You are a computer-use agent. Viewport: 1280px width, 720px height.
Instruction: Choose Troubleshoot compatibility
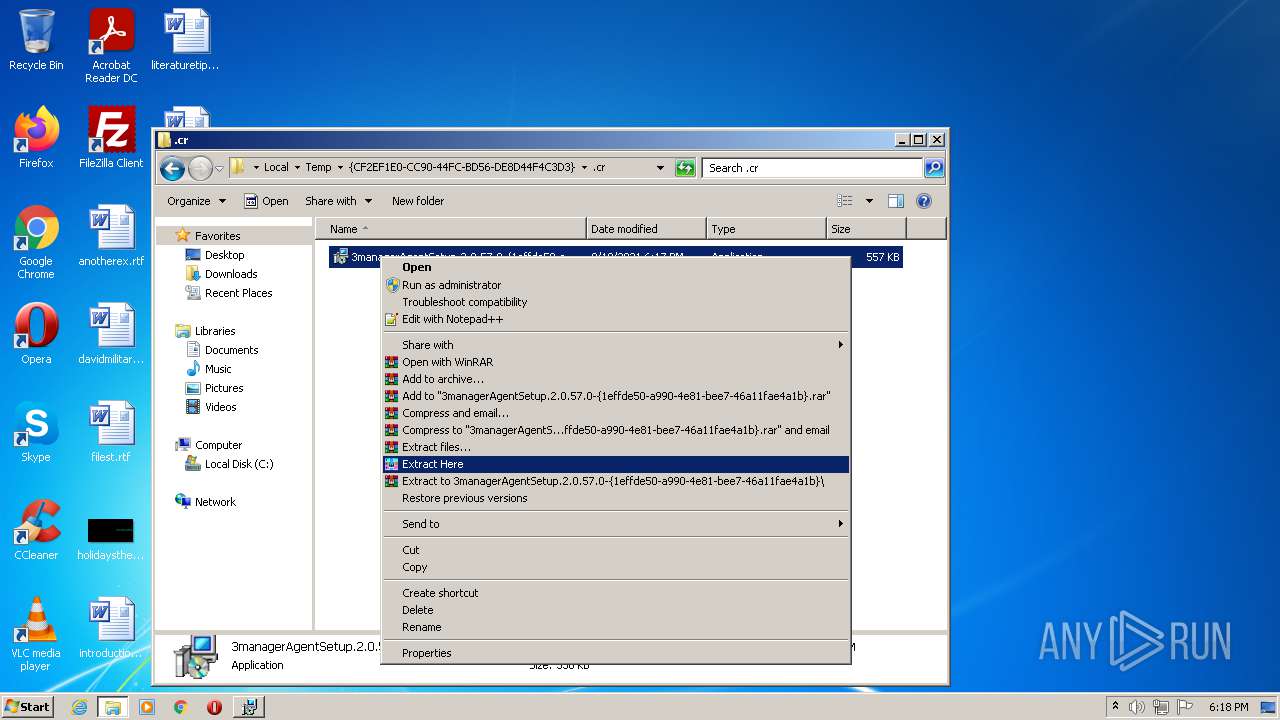coord(616,302)
